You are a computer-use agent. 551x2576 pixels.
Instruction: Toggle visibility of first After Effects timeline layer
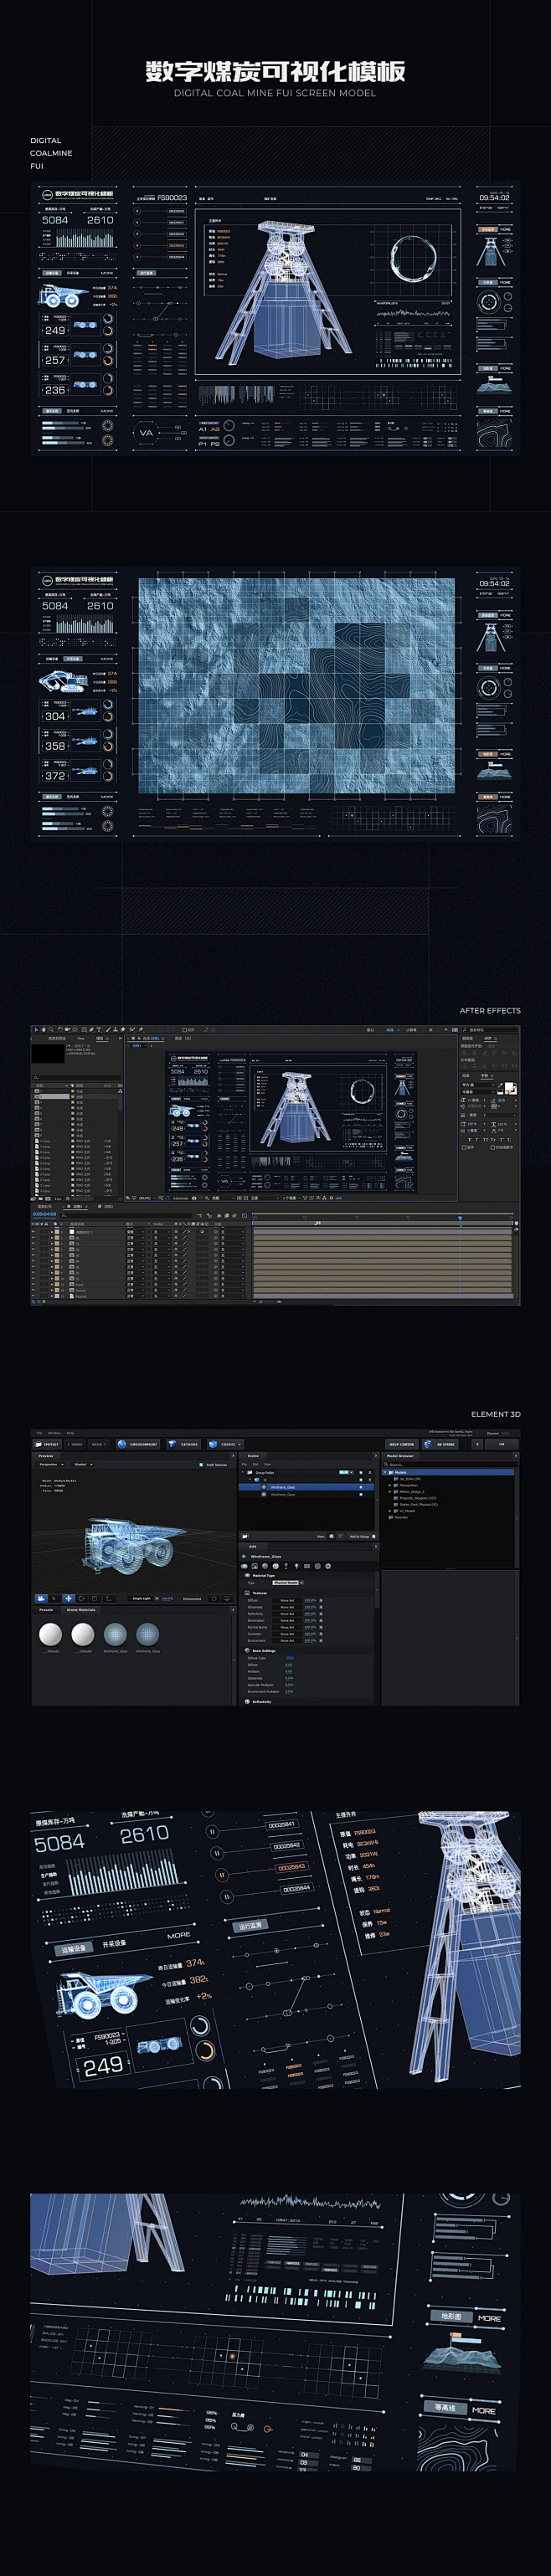35,1232
